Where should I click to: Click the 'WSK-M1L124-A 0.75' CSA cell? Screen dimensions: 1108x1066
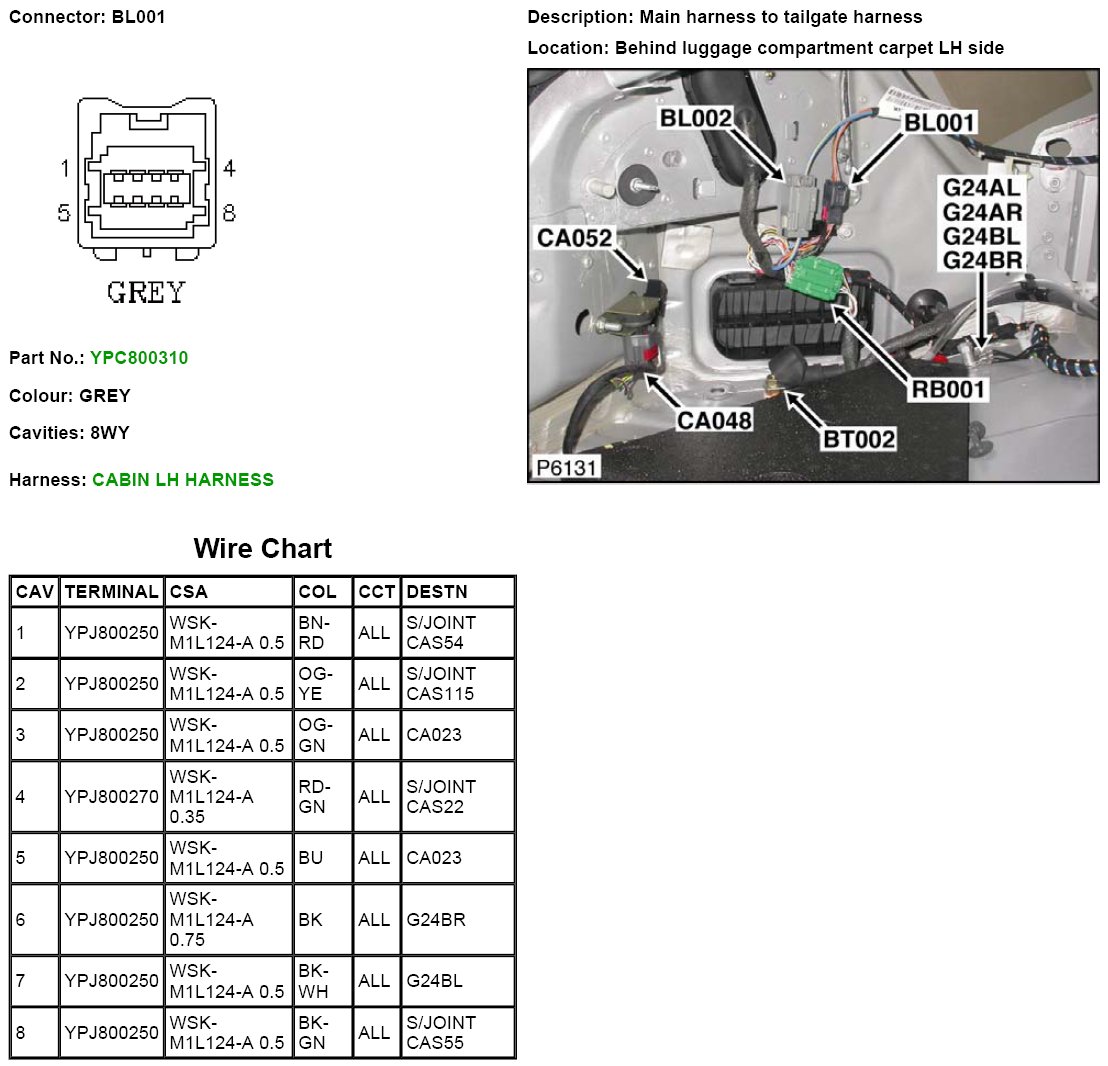click(229, 920)
